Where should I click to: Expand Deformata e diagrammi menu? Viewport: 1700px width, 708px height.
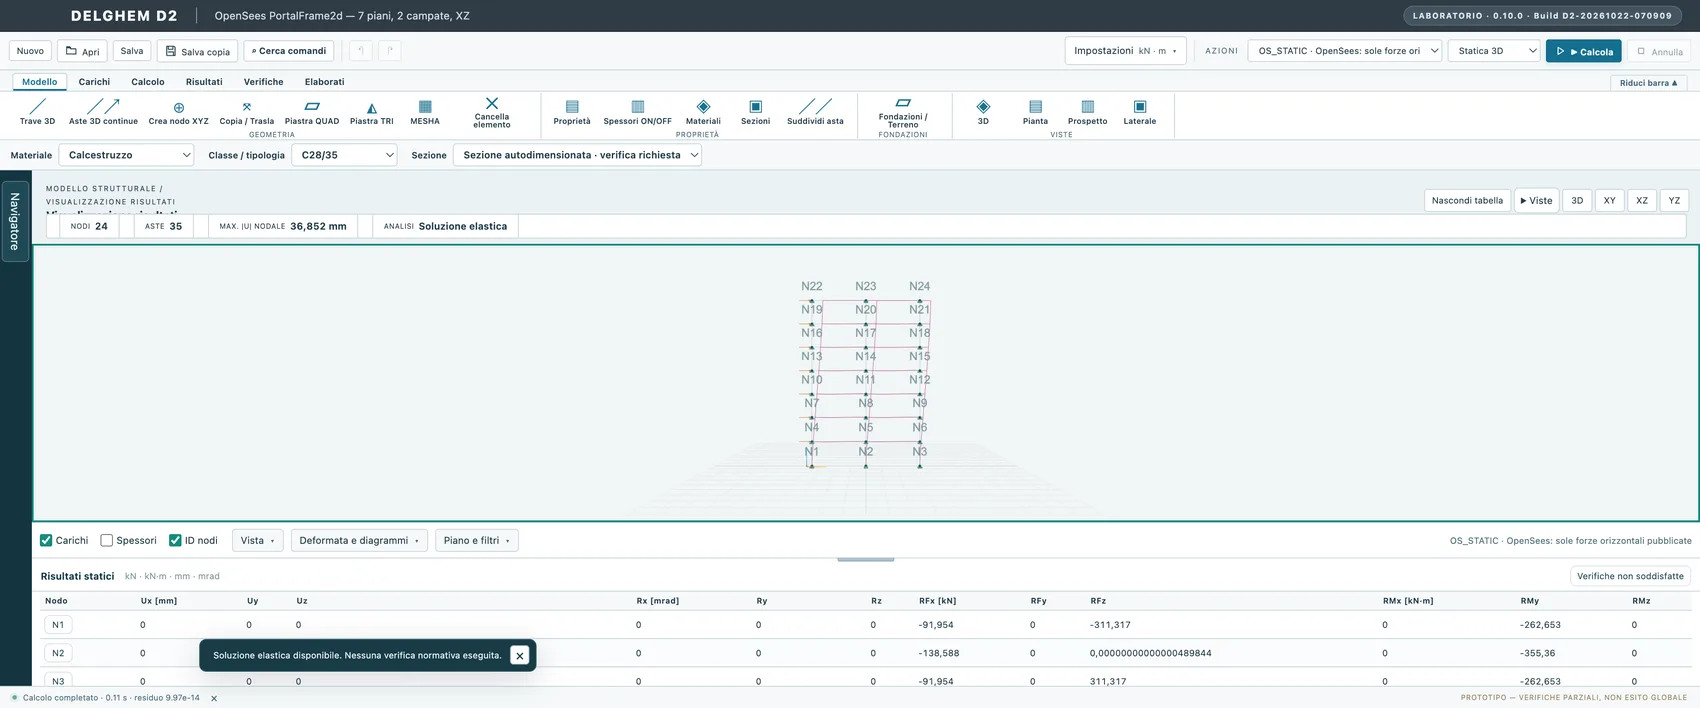click(359, 540)
